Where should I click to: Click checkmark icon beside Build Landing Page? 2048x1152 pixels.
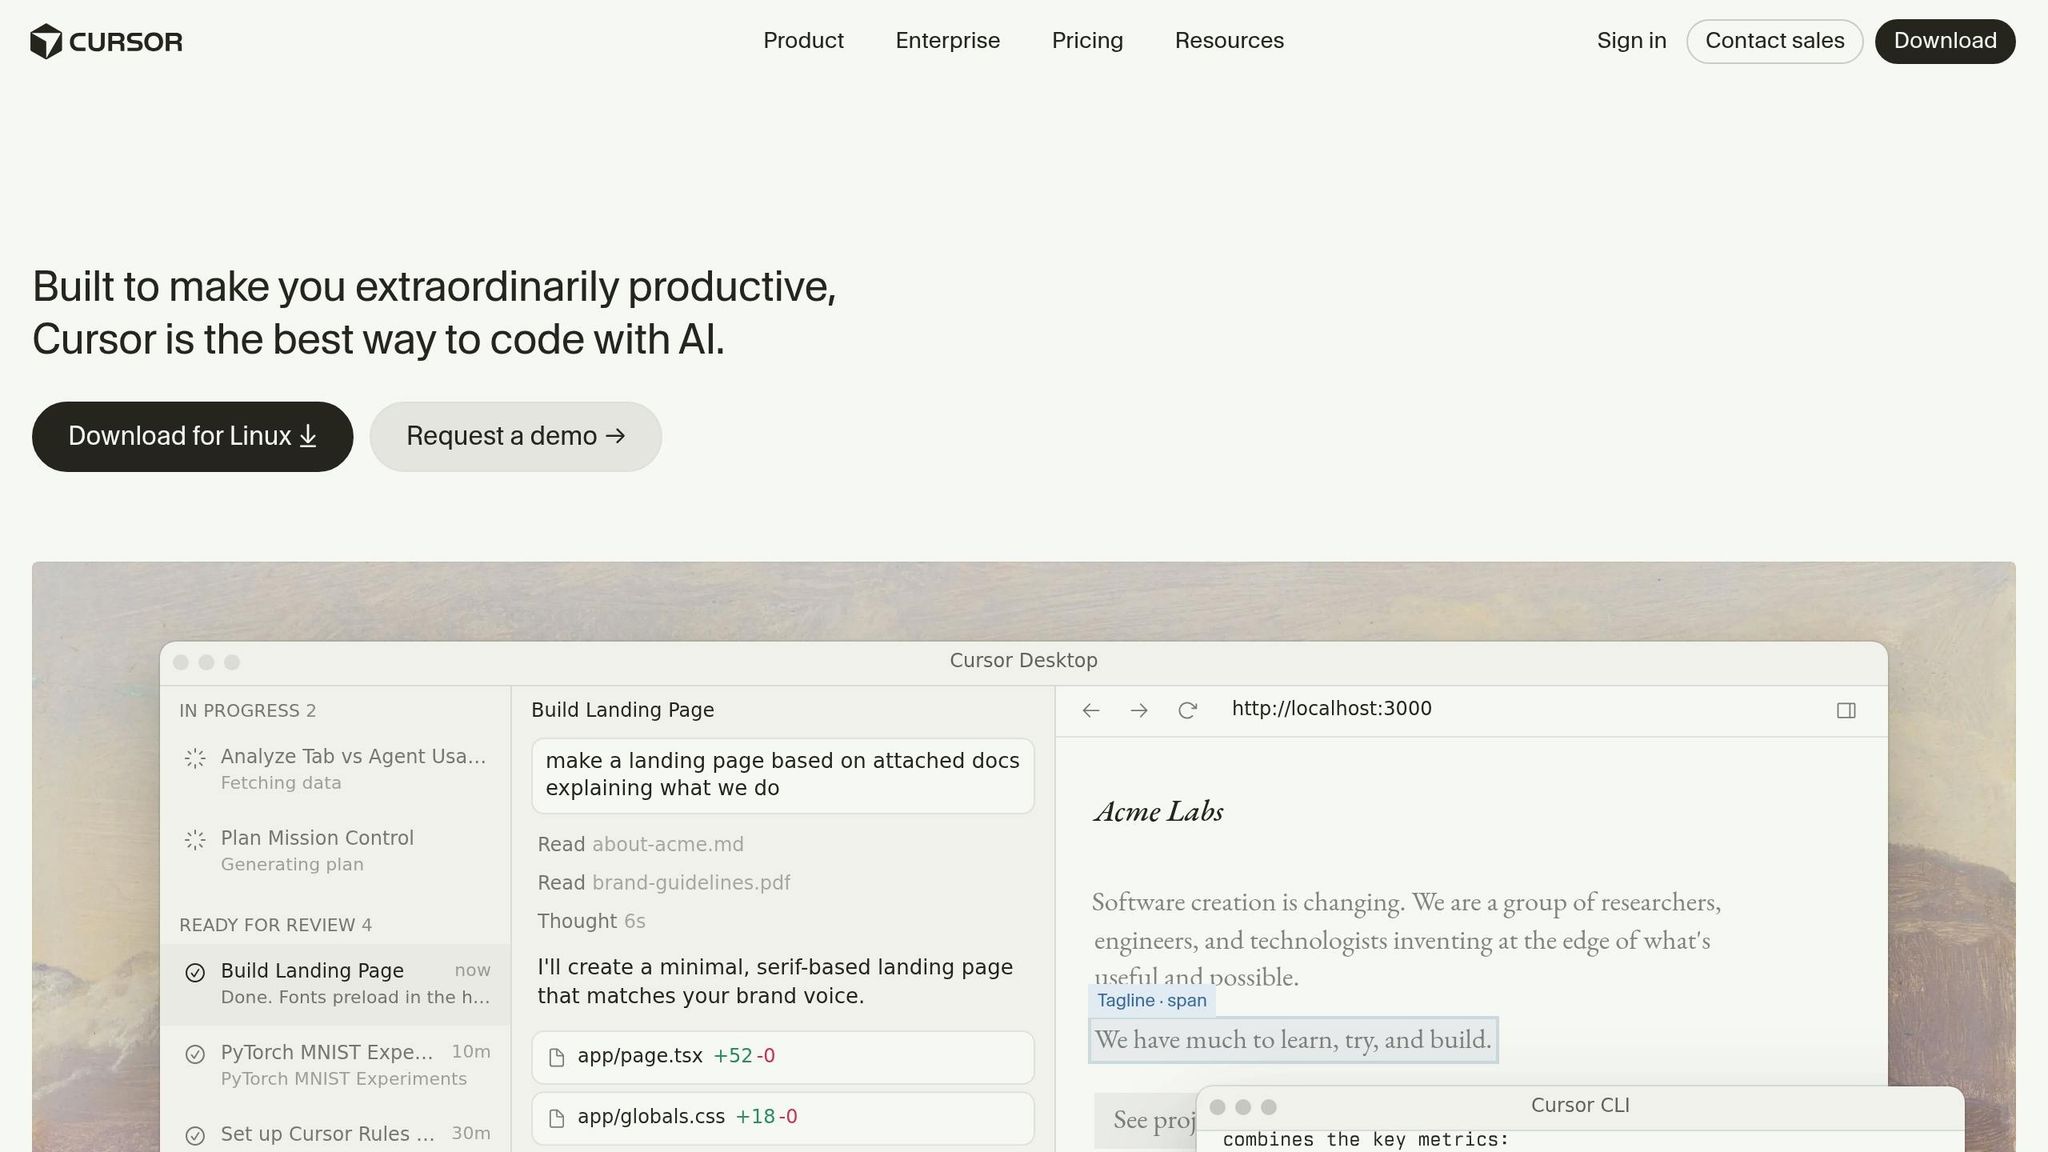pos(195,972)
